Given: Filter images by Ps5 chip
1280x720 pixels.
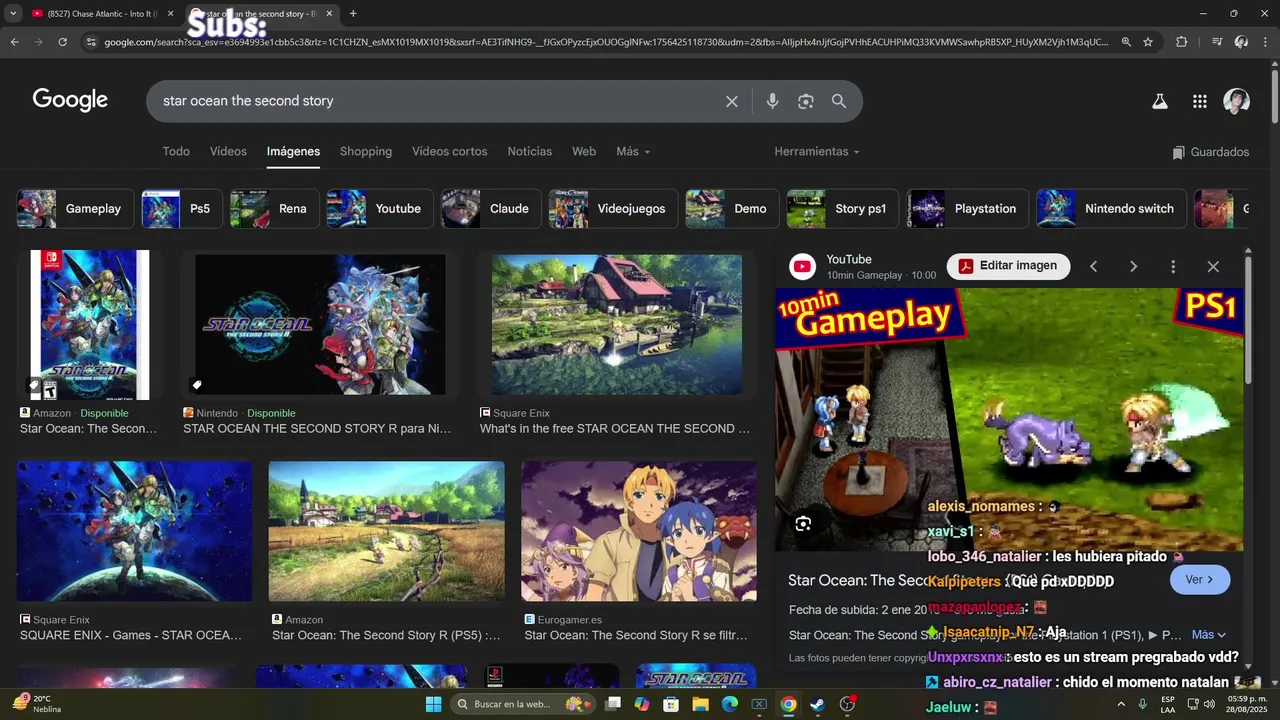Looking at the screenshot, I should point(181,209).
